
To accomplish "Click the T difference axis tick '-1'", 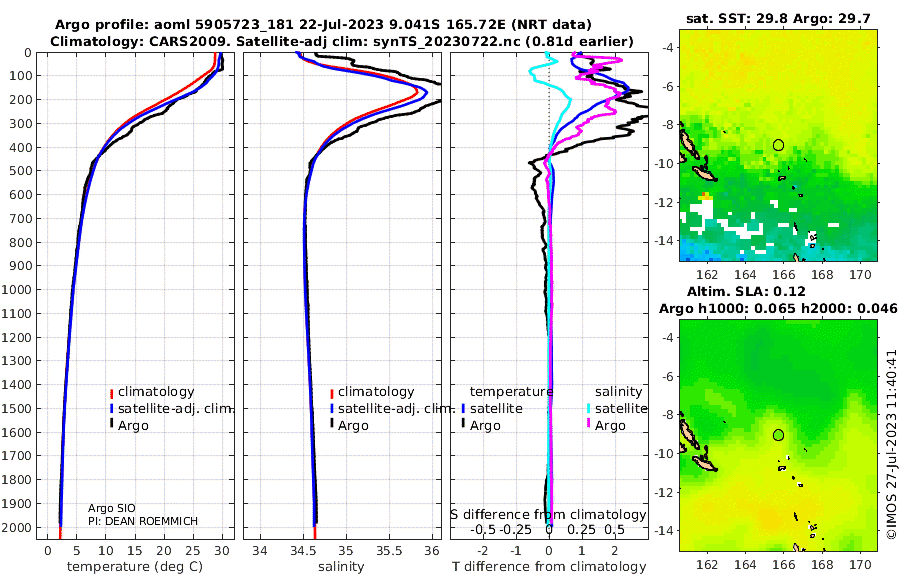I will click(x=516, y=551).
